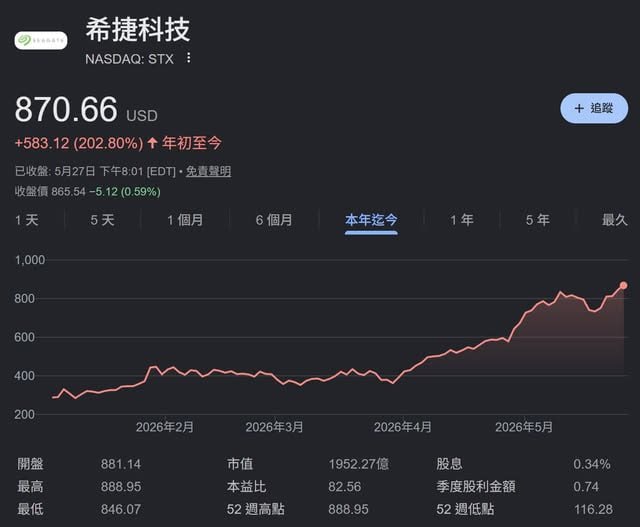Click the 52 週低點 label
This screenshot has height=527, width=640.
pos(465,509)
